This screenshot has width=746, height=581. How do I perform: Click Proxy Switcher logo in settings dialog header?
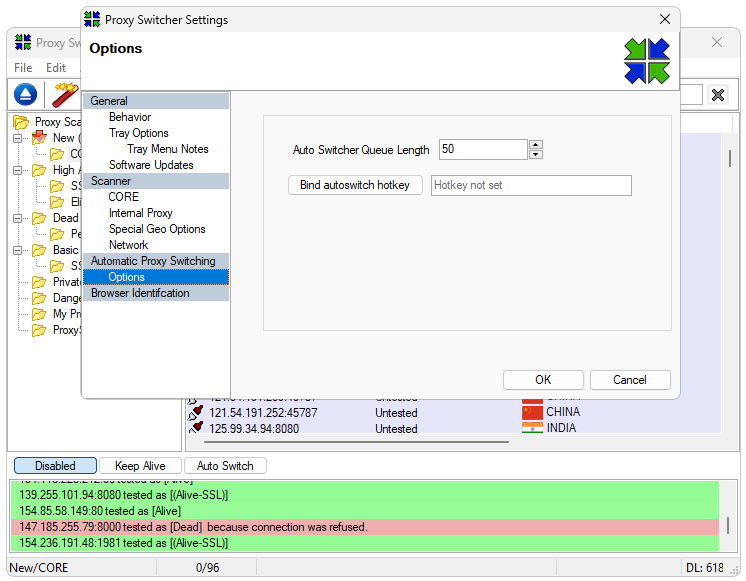pyautogui.click(x=647, y=61)
